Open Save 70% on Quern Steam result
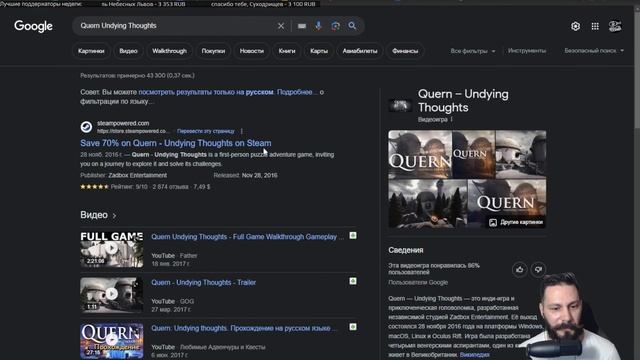 tap(176, 143)
